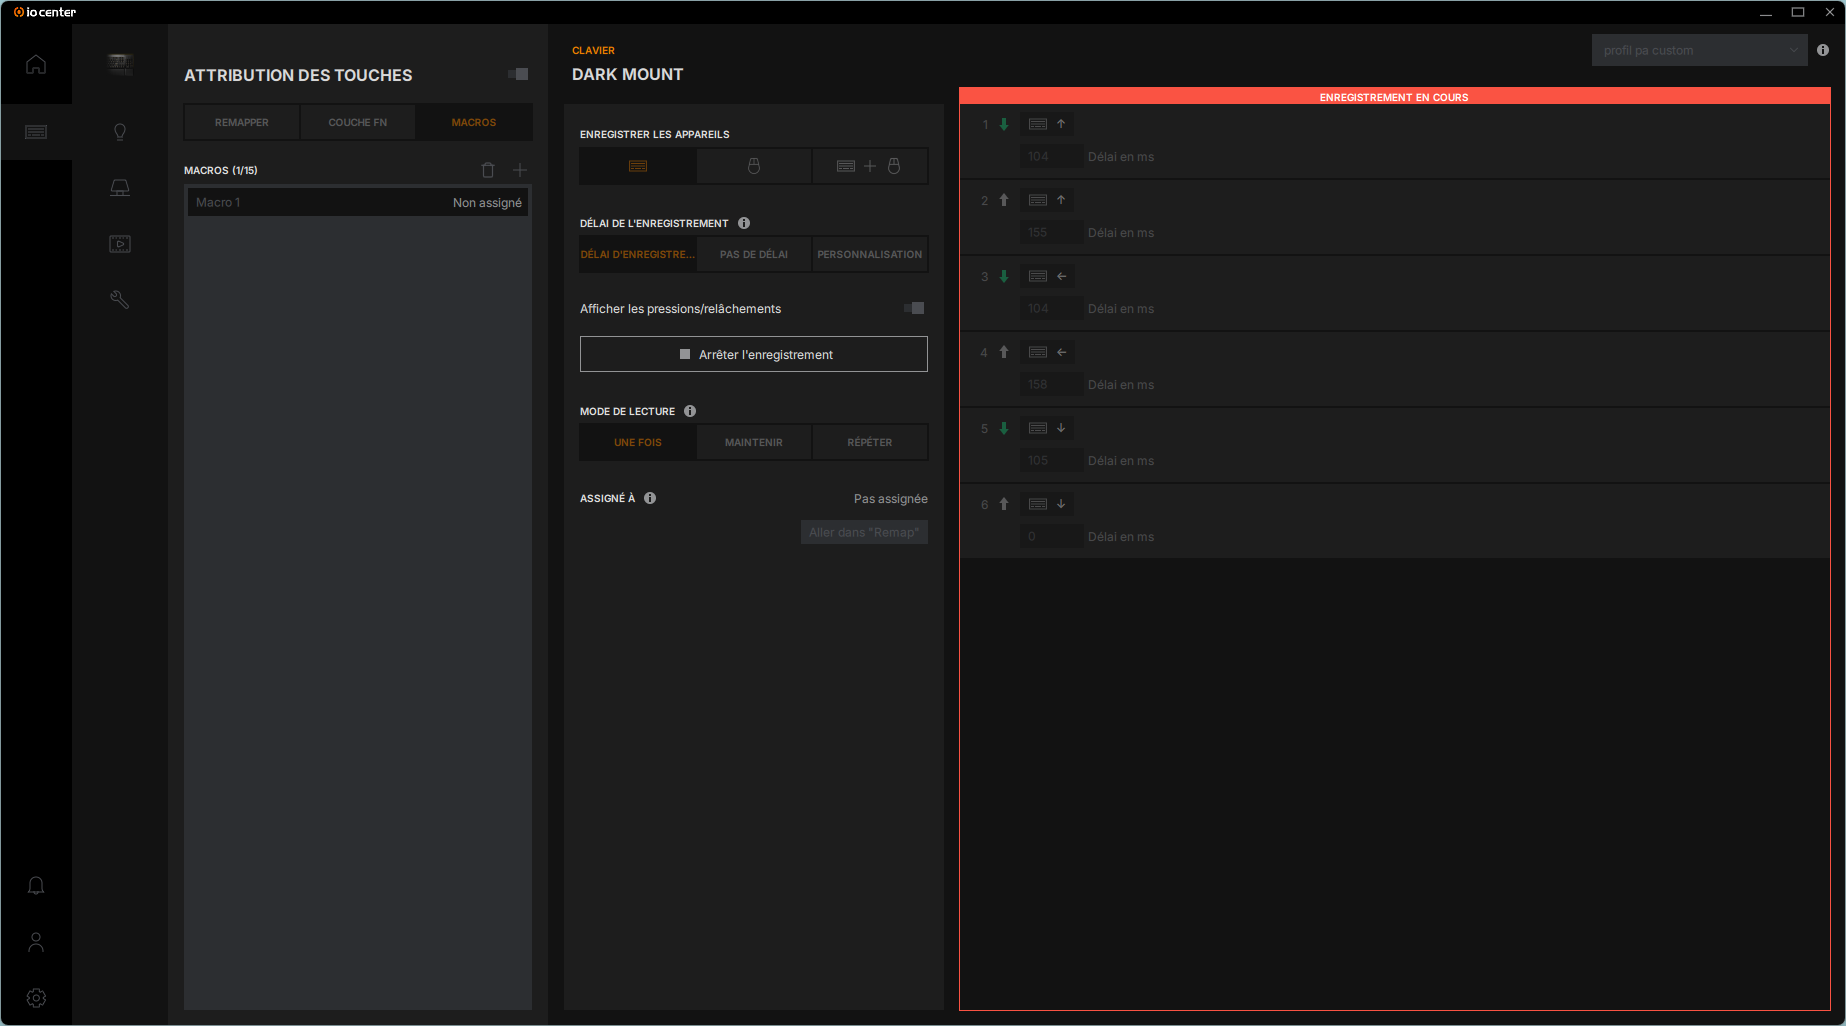Image resolution: width=1846 pixels, height=1026 pixels.
Task: Add a new macro with plus icon
Action: [520, 170]
